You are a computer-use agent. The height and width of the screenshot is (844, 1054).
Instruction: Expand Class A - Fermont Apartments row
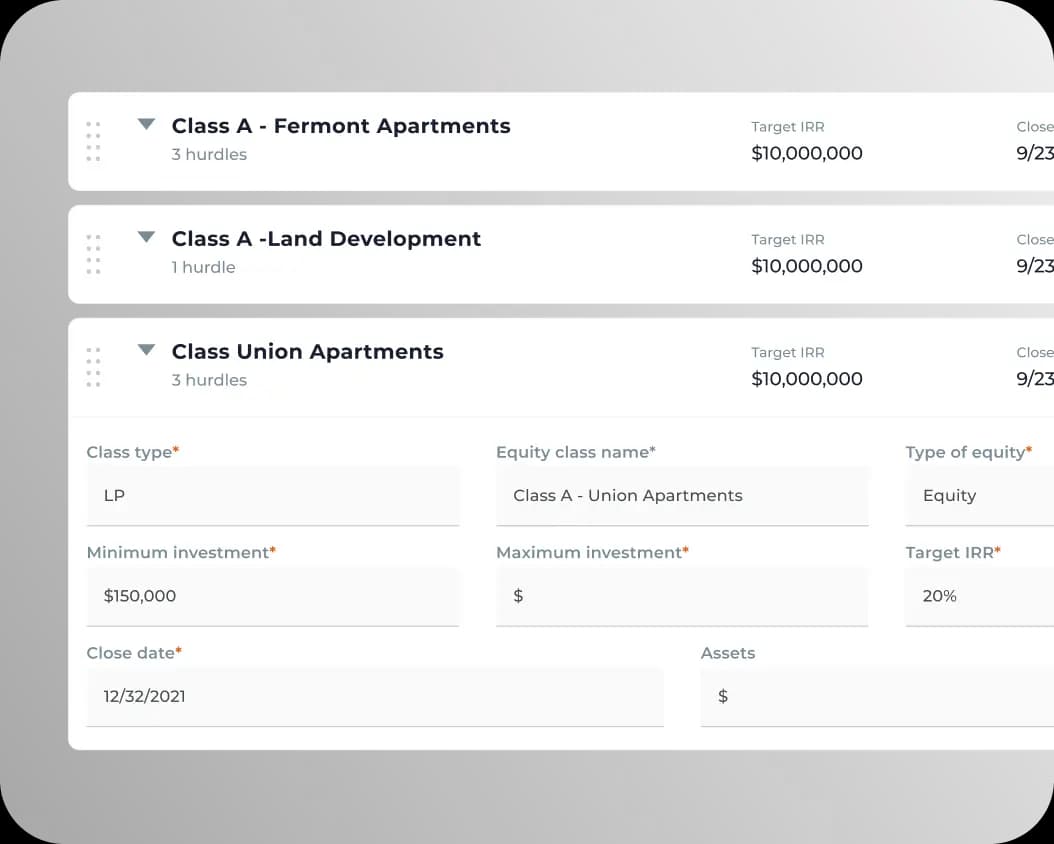tap(147, 125)
